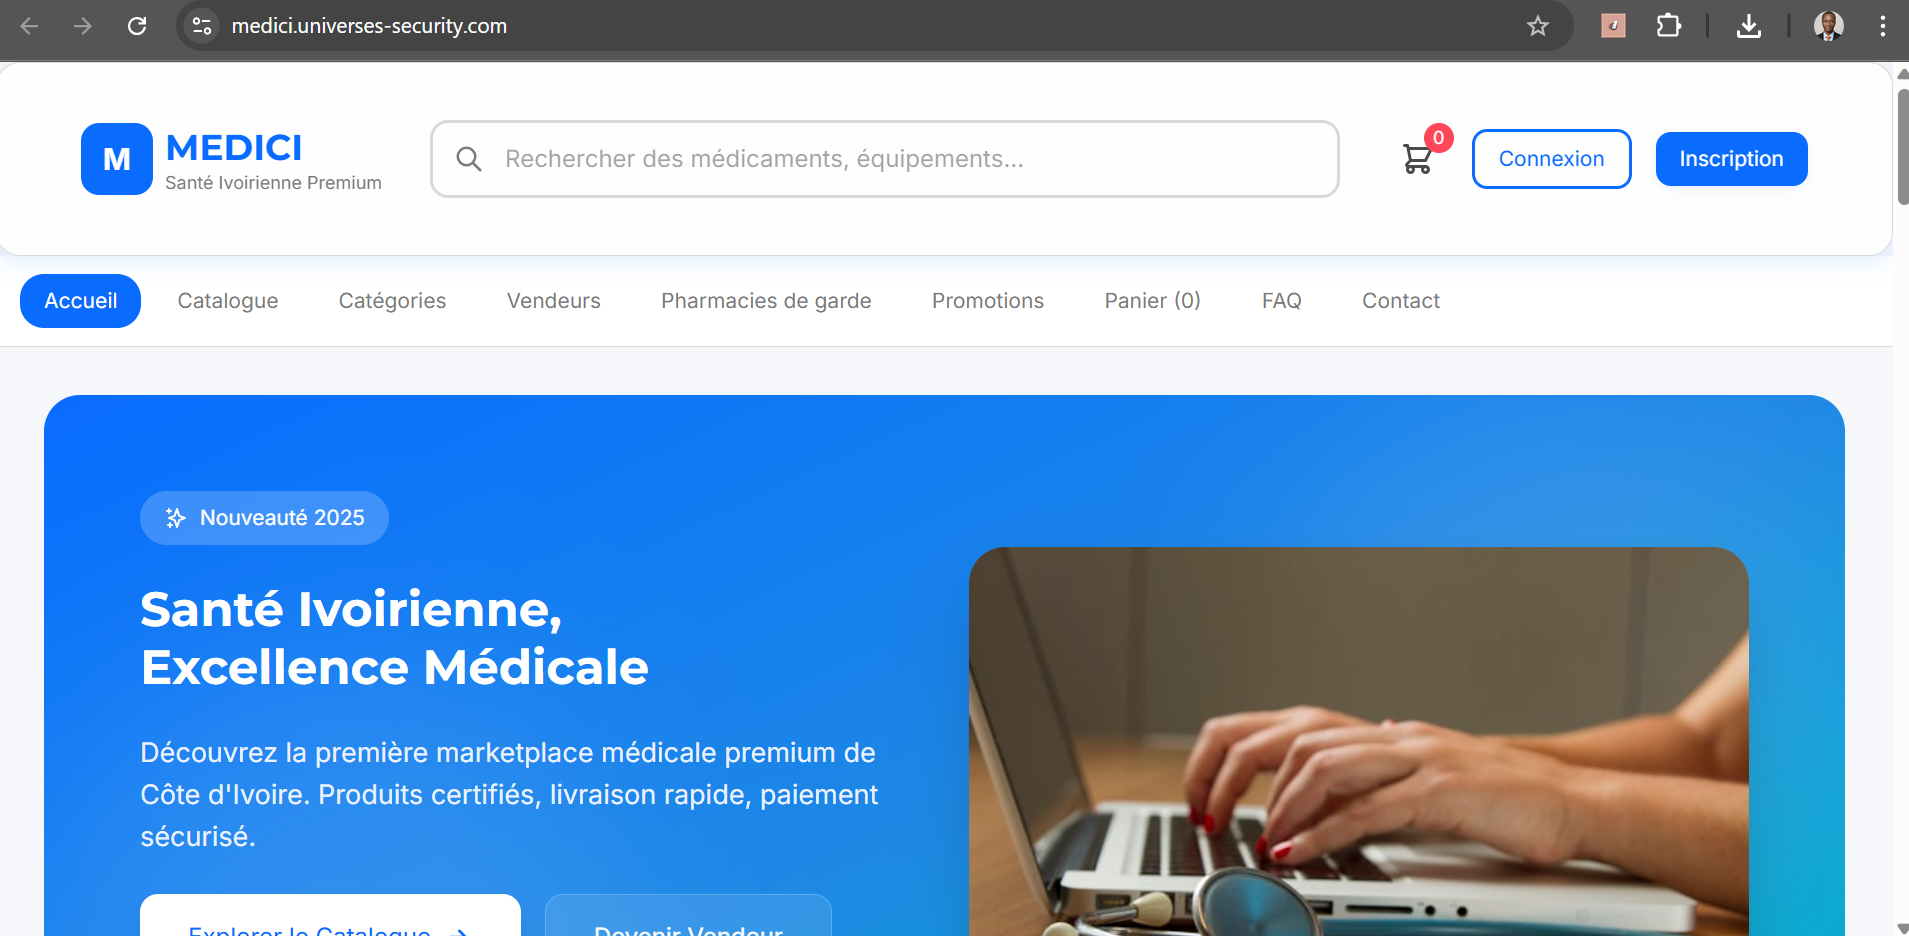Click the Inscription button
Viewport: 1909px width, 936px height.
coord(1732,159)
